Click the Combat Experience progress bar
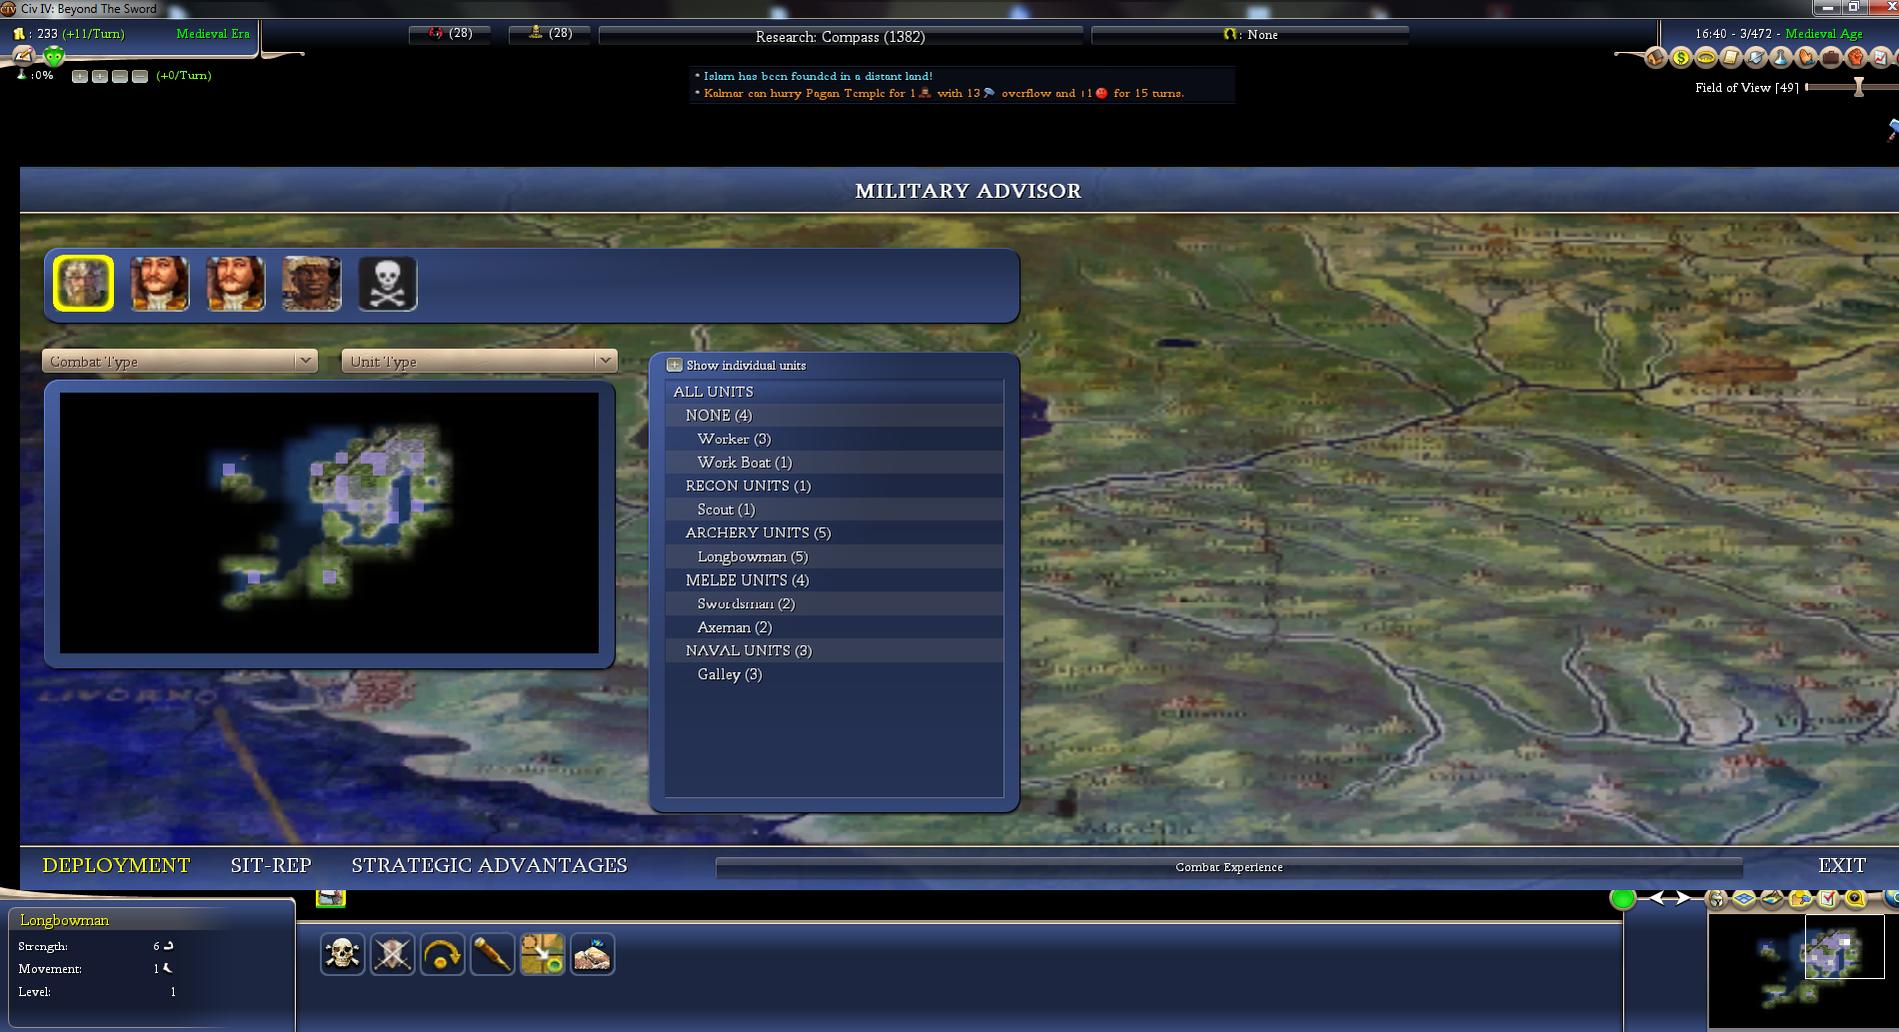This screenshot has height=1032, width=1899. coord(1229,867)
